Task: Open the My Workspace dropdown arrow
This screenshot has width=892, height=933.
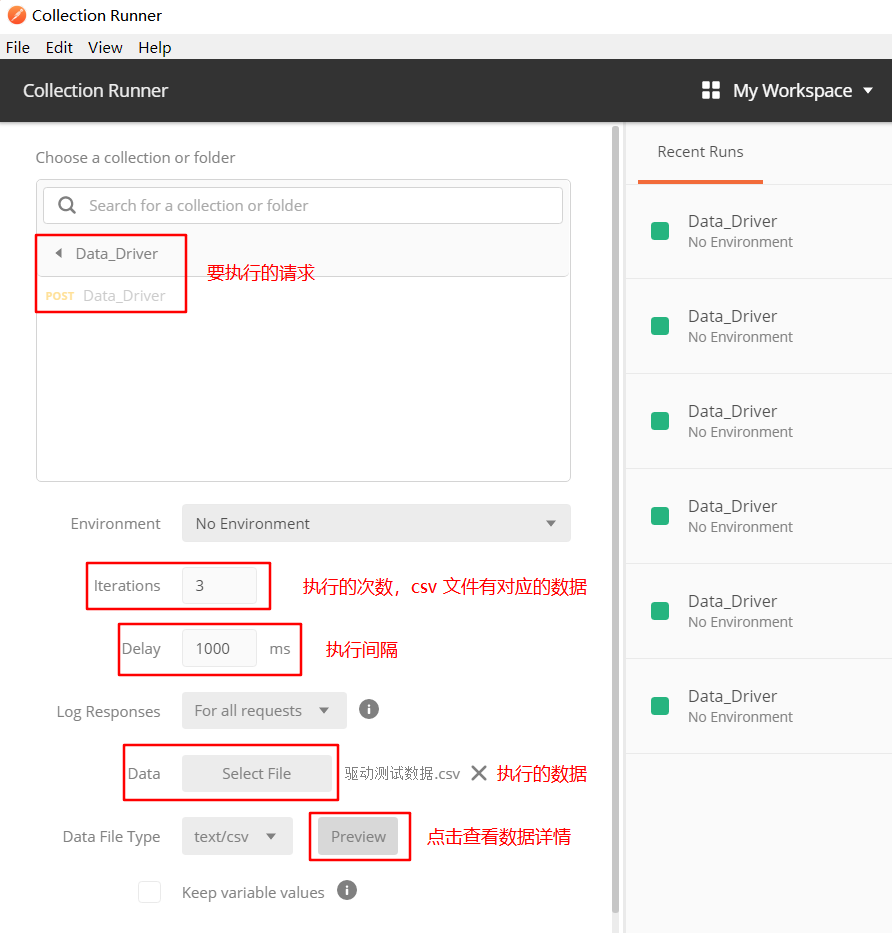Action: pos(868,90)
